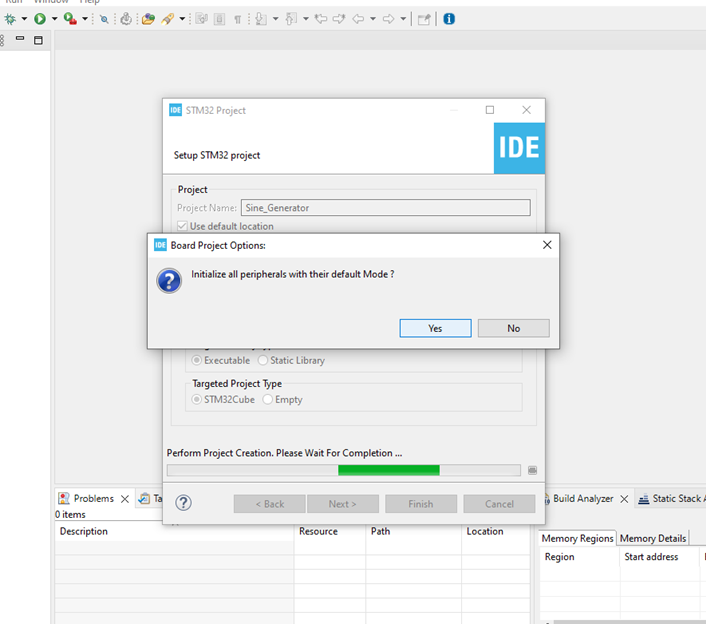Click Cancel in STM32 Project wizard
Screen dimensions: 706x624
499,504
